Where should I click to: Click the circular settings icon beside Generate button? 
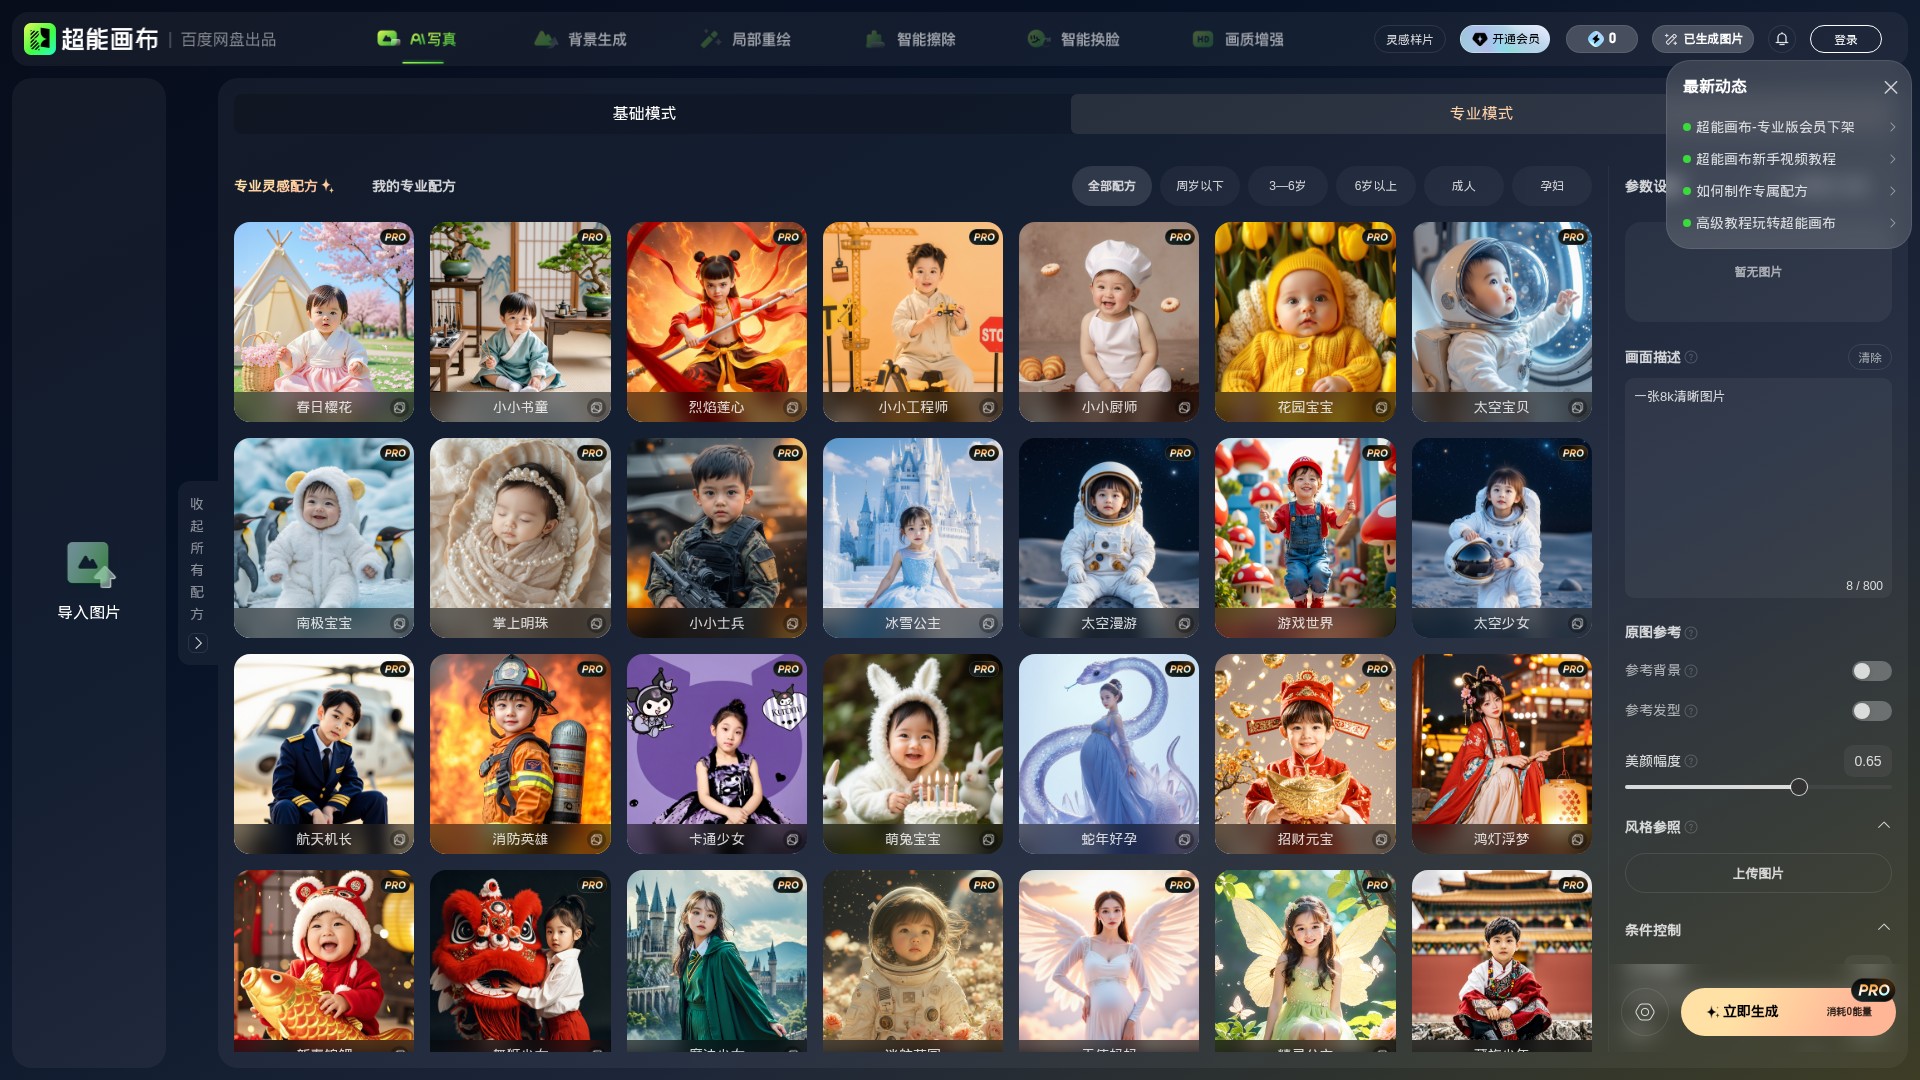point(1644,1012)
